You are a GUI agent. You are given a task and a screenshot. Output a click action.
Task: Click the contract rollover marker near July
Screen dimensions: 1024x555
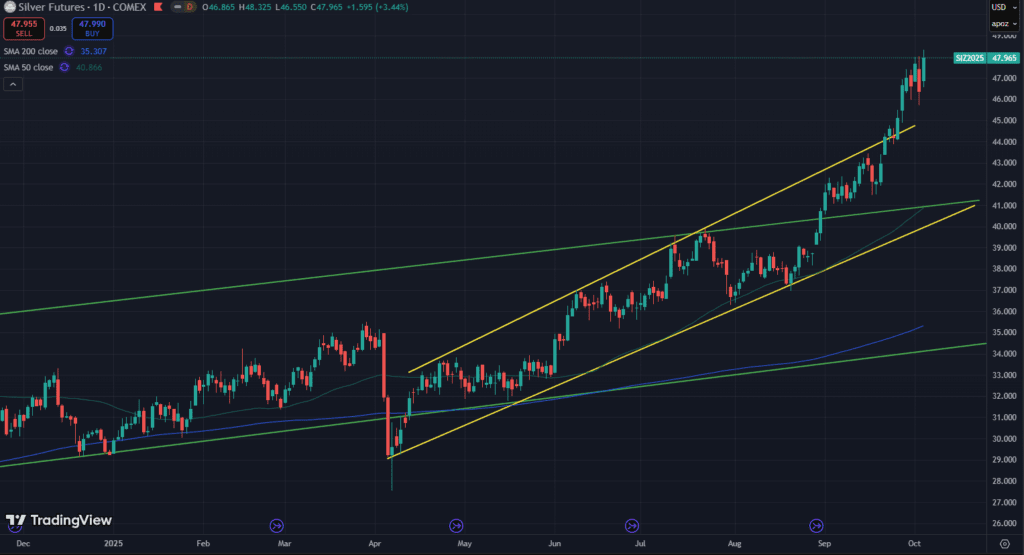[632, 525]
